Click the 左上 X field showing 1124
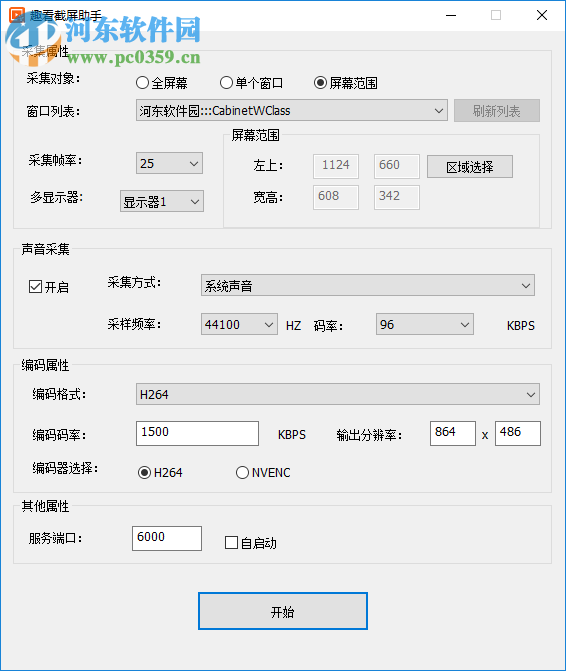 [x=336, y=166]
